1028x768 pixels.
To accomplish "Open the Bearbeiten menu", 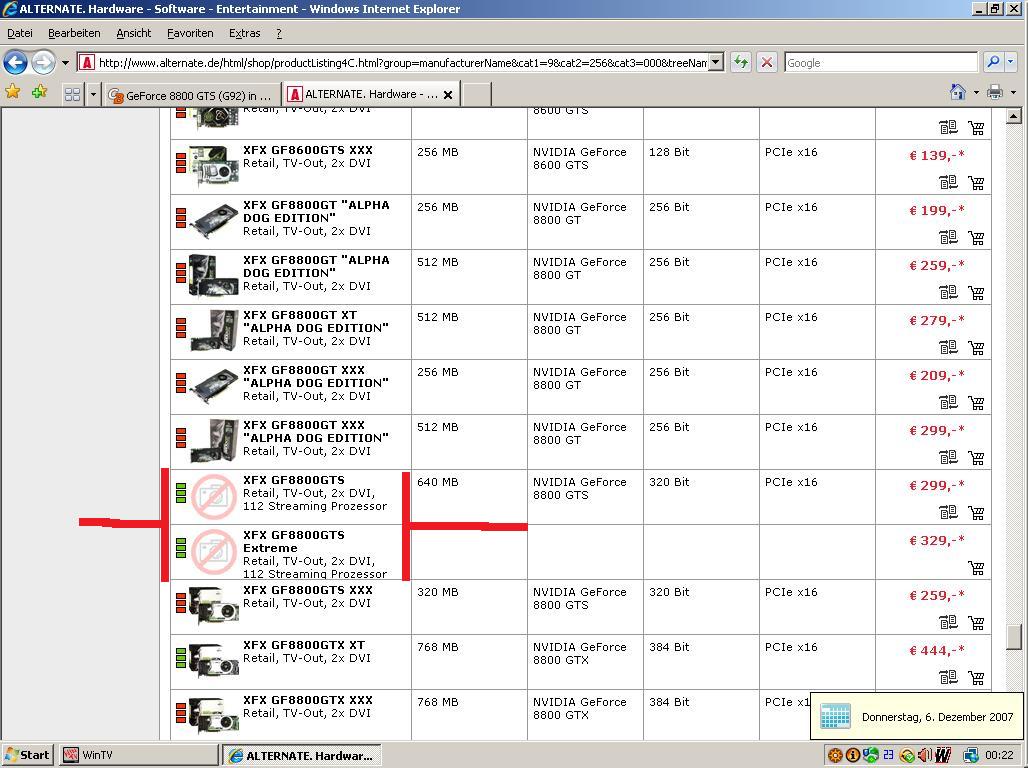I will 74,33.
